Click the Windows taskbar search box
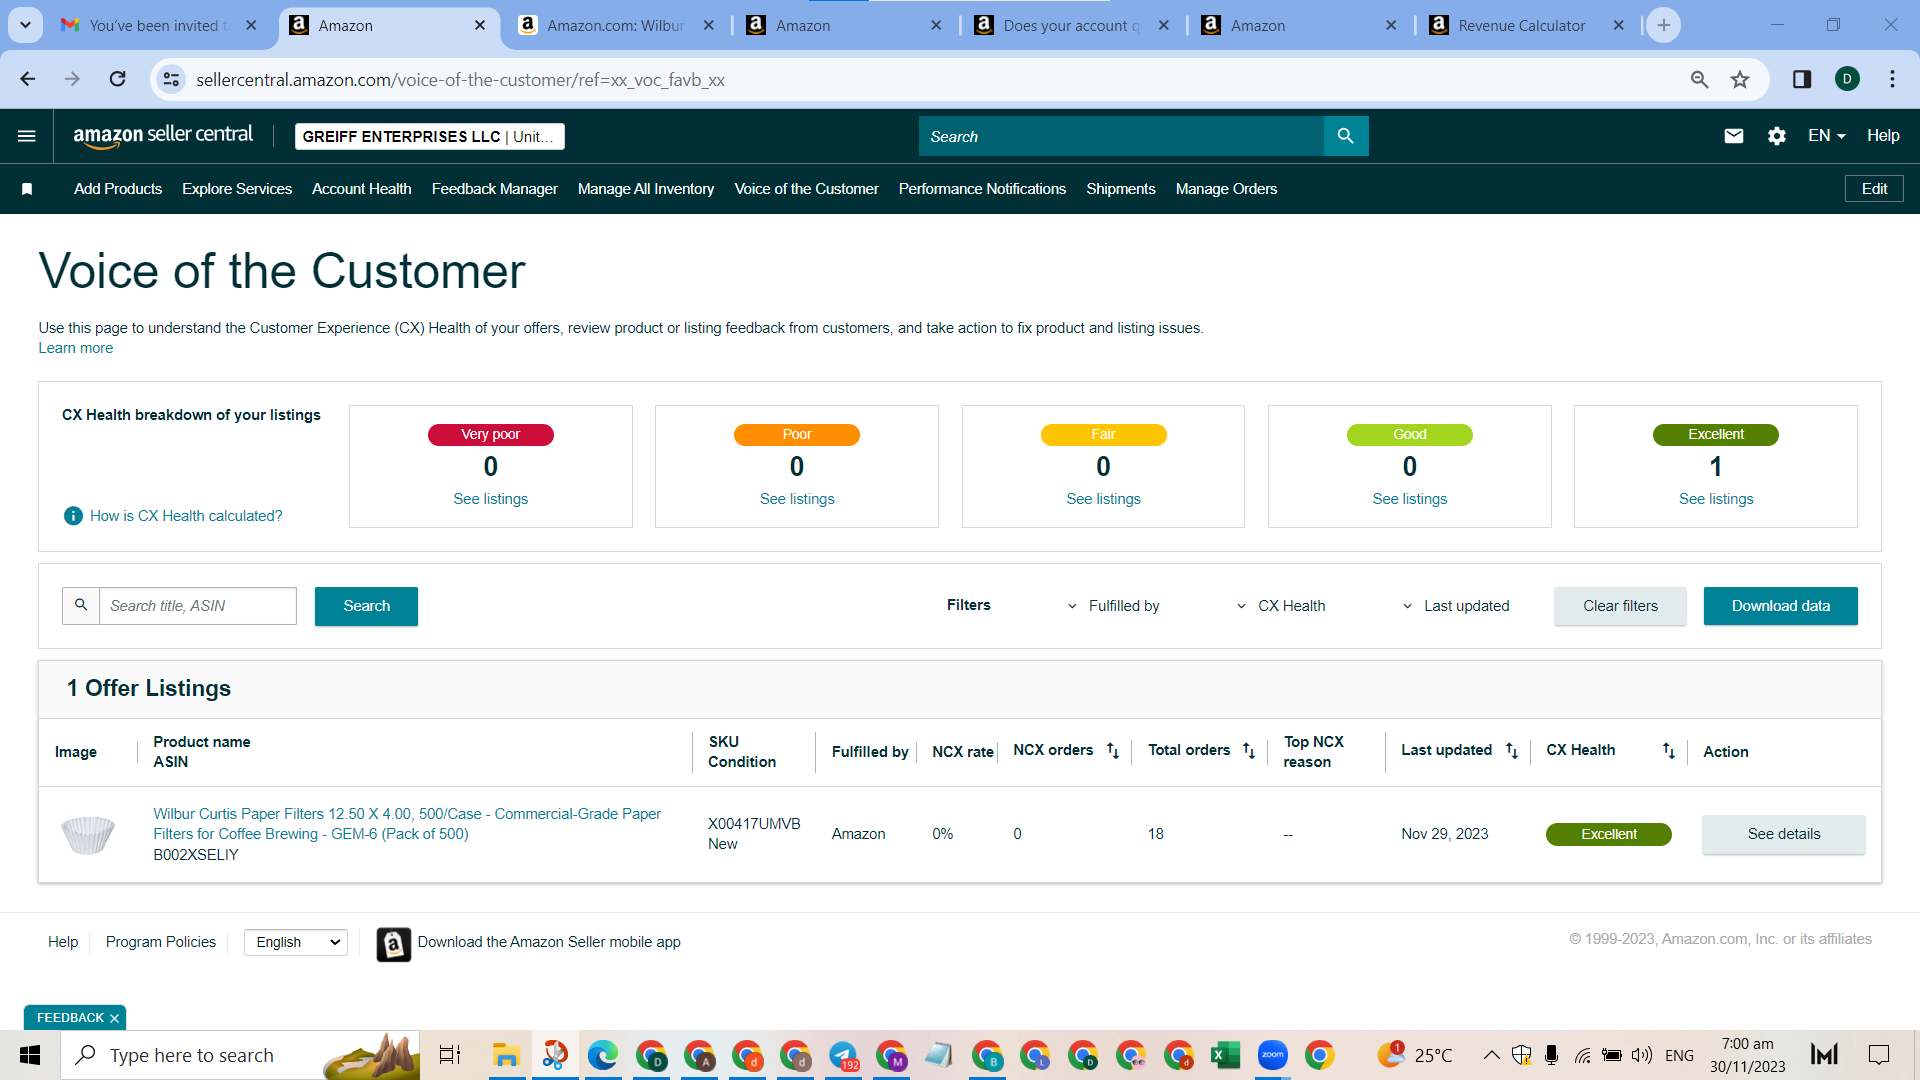This screenshot has height=1080, width=1920. [240, 1055]
